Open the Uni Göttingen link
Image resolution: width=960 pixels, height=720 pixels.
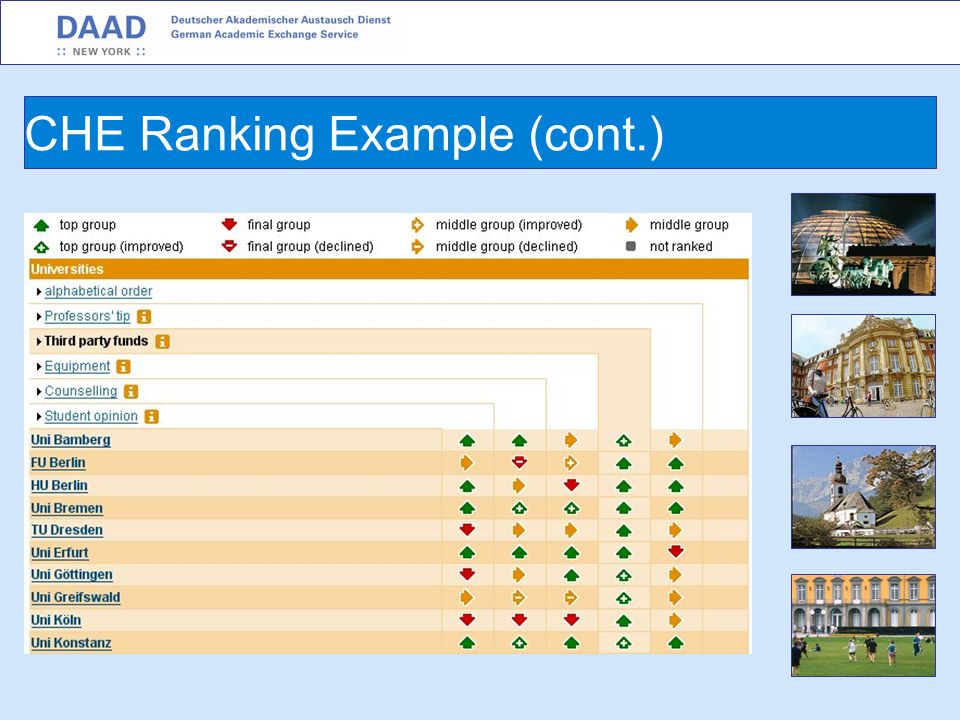coord(72,575)
